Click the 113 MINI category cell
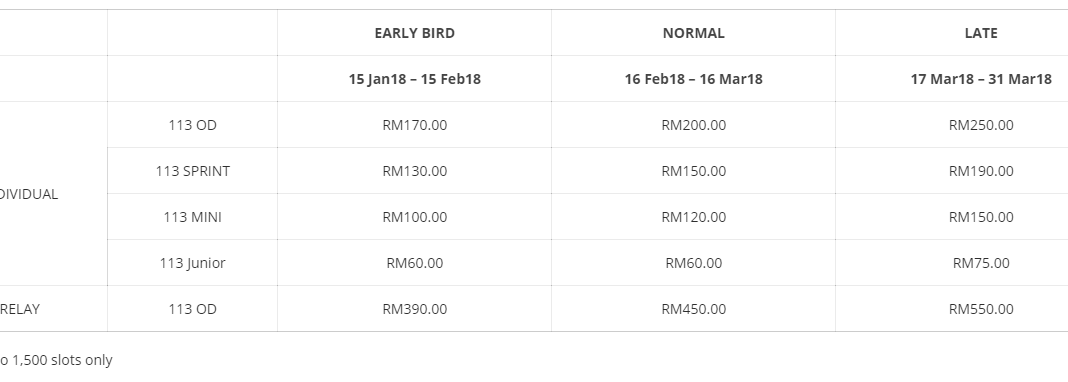This screenshot has height=382, width=1068. click(192, 217)
